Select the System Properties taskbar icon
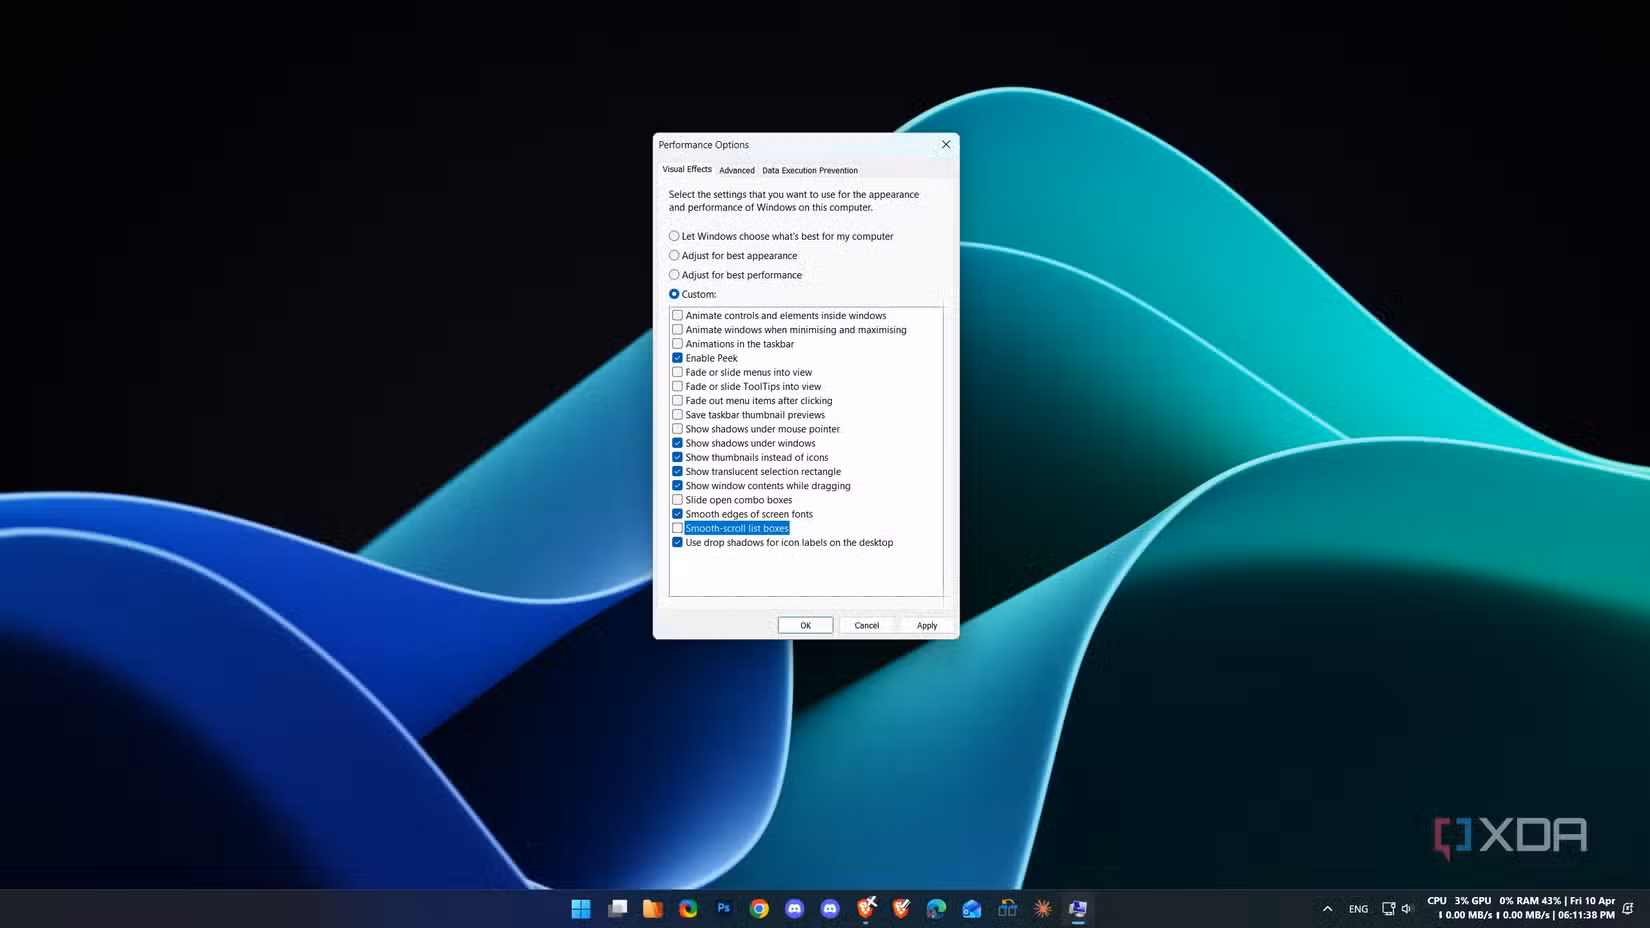 tap(1078, 908)
